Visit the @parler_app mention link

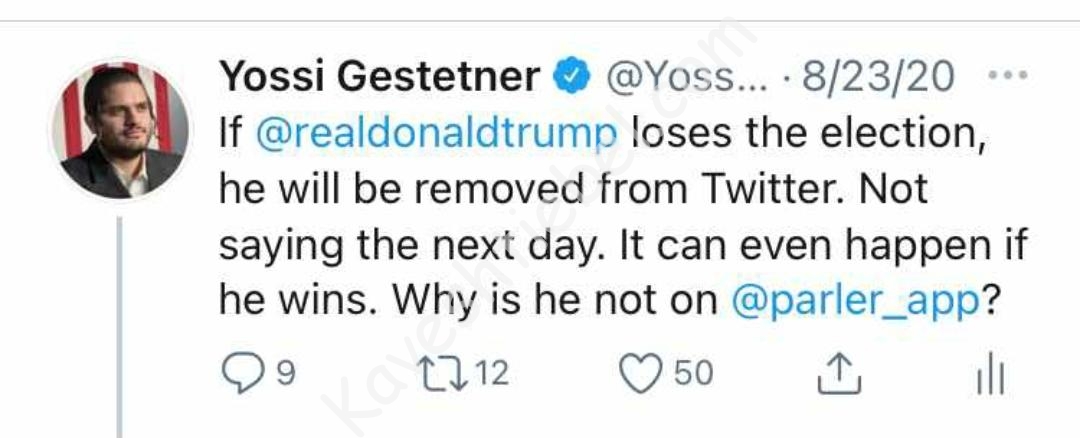coord(853,303)
